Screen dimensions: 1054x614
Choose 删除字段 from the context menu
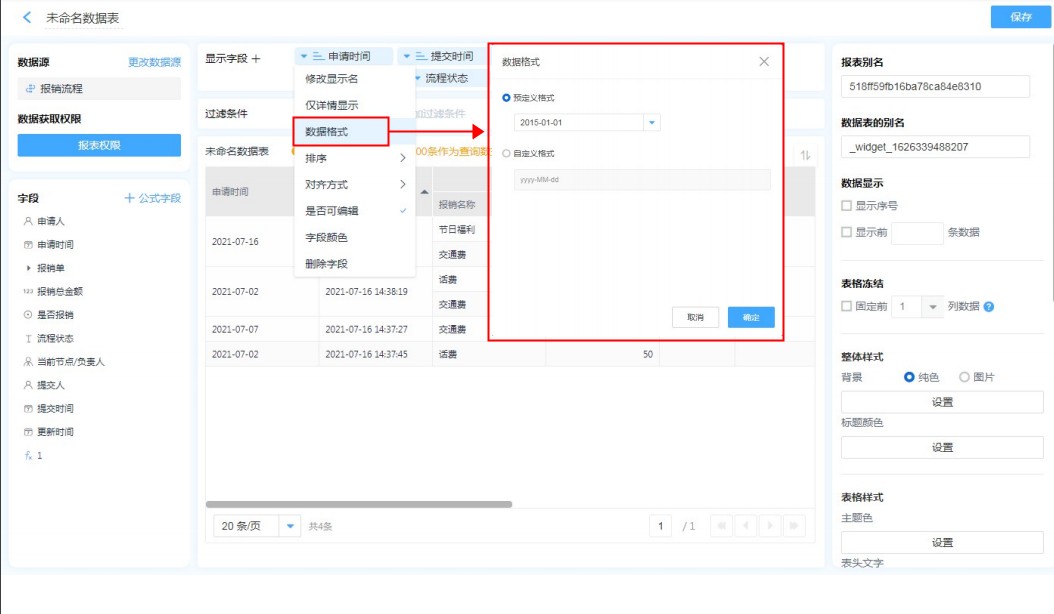[327, 264]
